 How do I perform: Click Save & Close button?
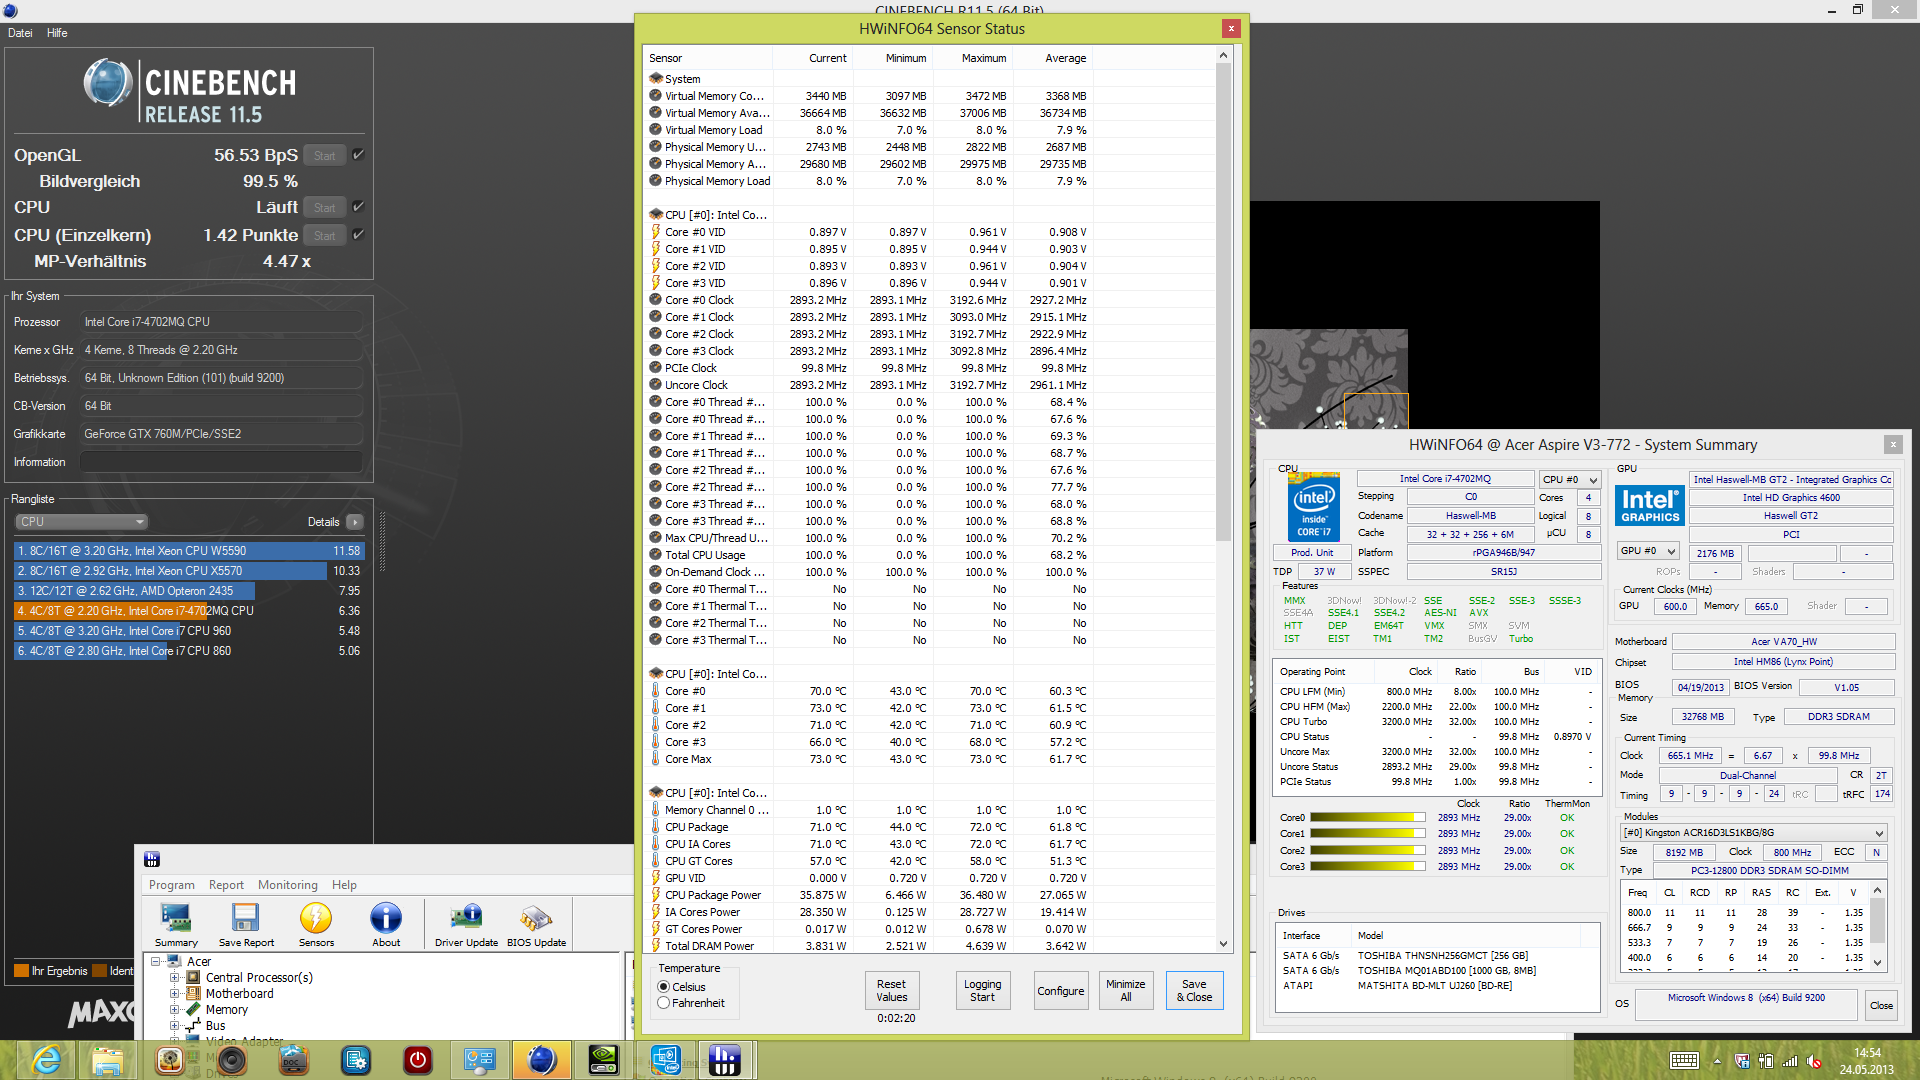point(1194,991)
